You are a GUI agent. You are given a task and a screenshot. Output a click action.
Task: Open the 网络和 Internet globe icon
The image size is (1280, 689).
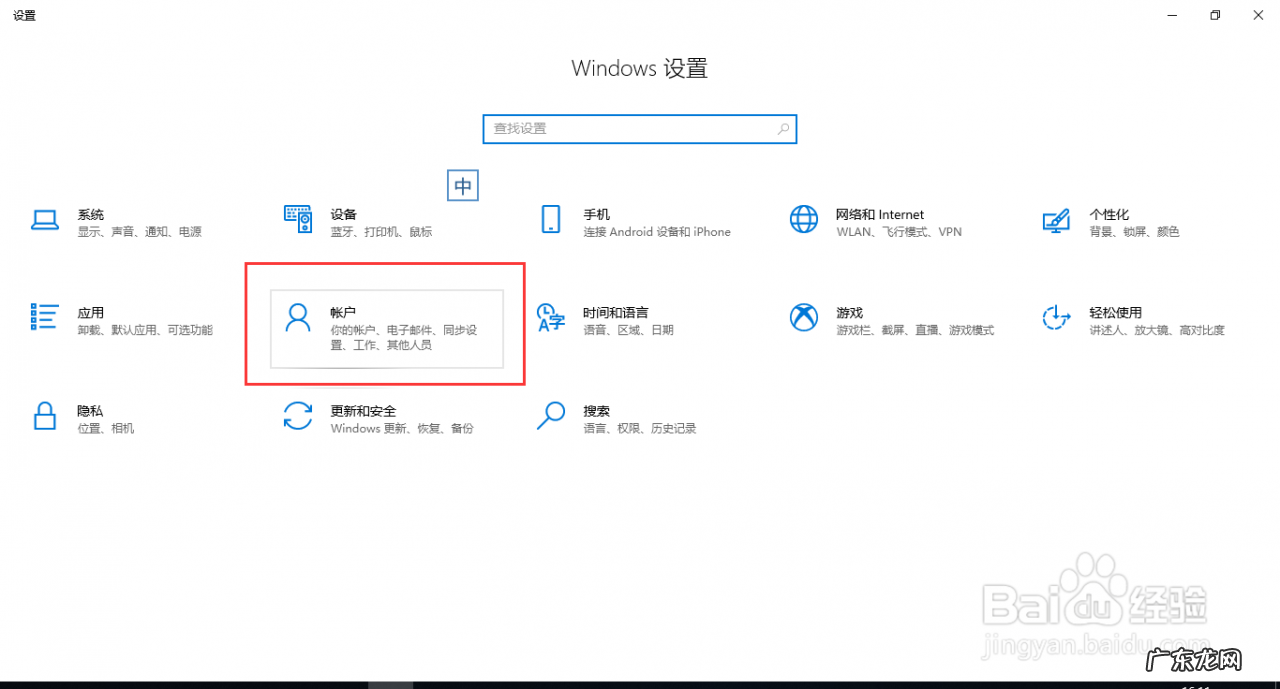pyautogui.click(x=804, y=219)
